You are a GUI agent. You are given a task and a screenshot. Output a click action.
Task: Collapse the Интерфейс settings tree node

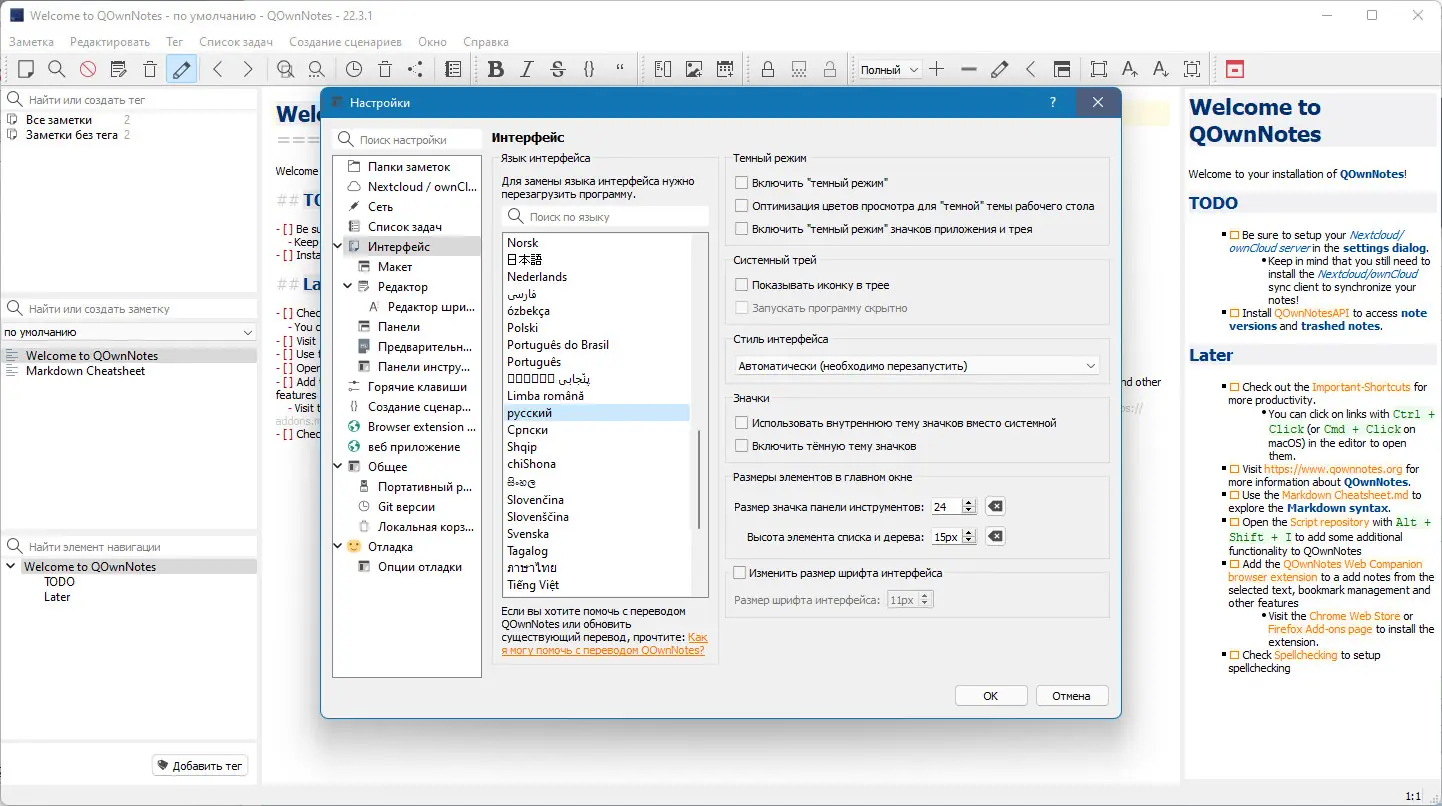[x=339, y=247]
